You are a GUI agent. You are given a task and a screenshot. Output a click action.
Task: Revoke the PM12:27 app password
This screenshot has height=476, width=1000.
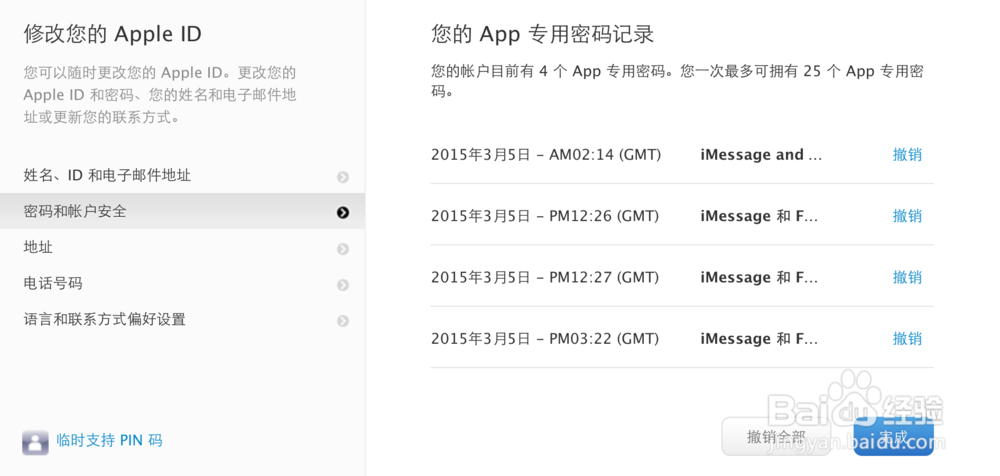(x=907, y=278)
